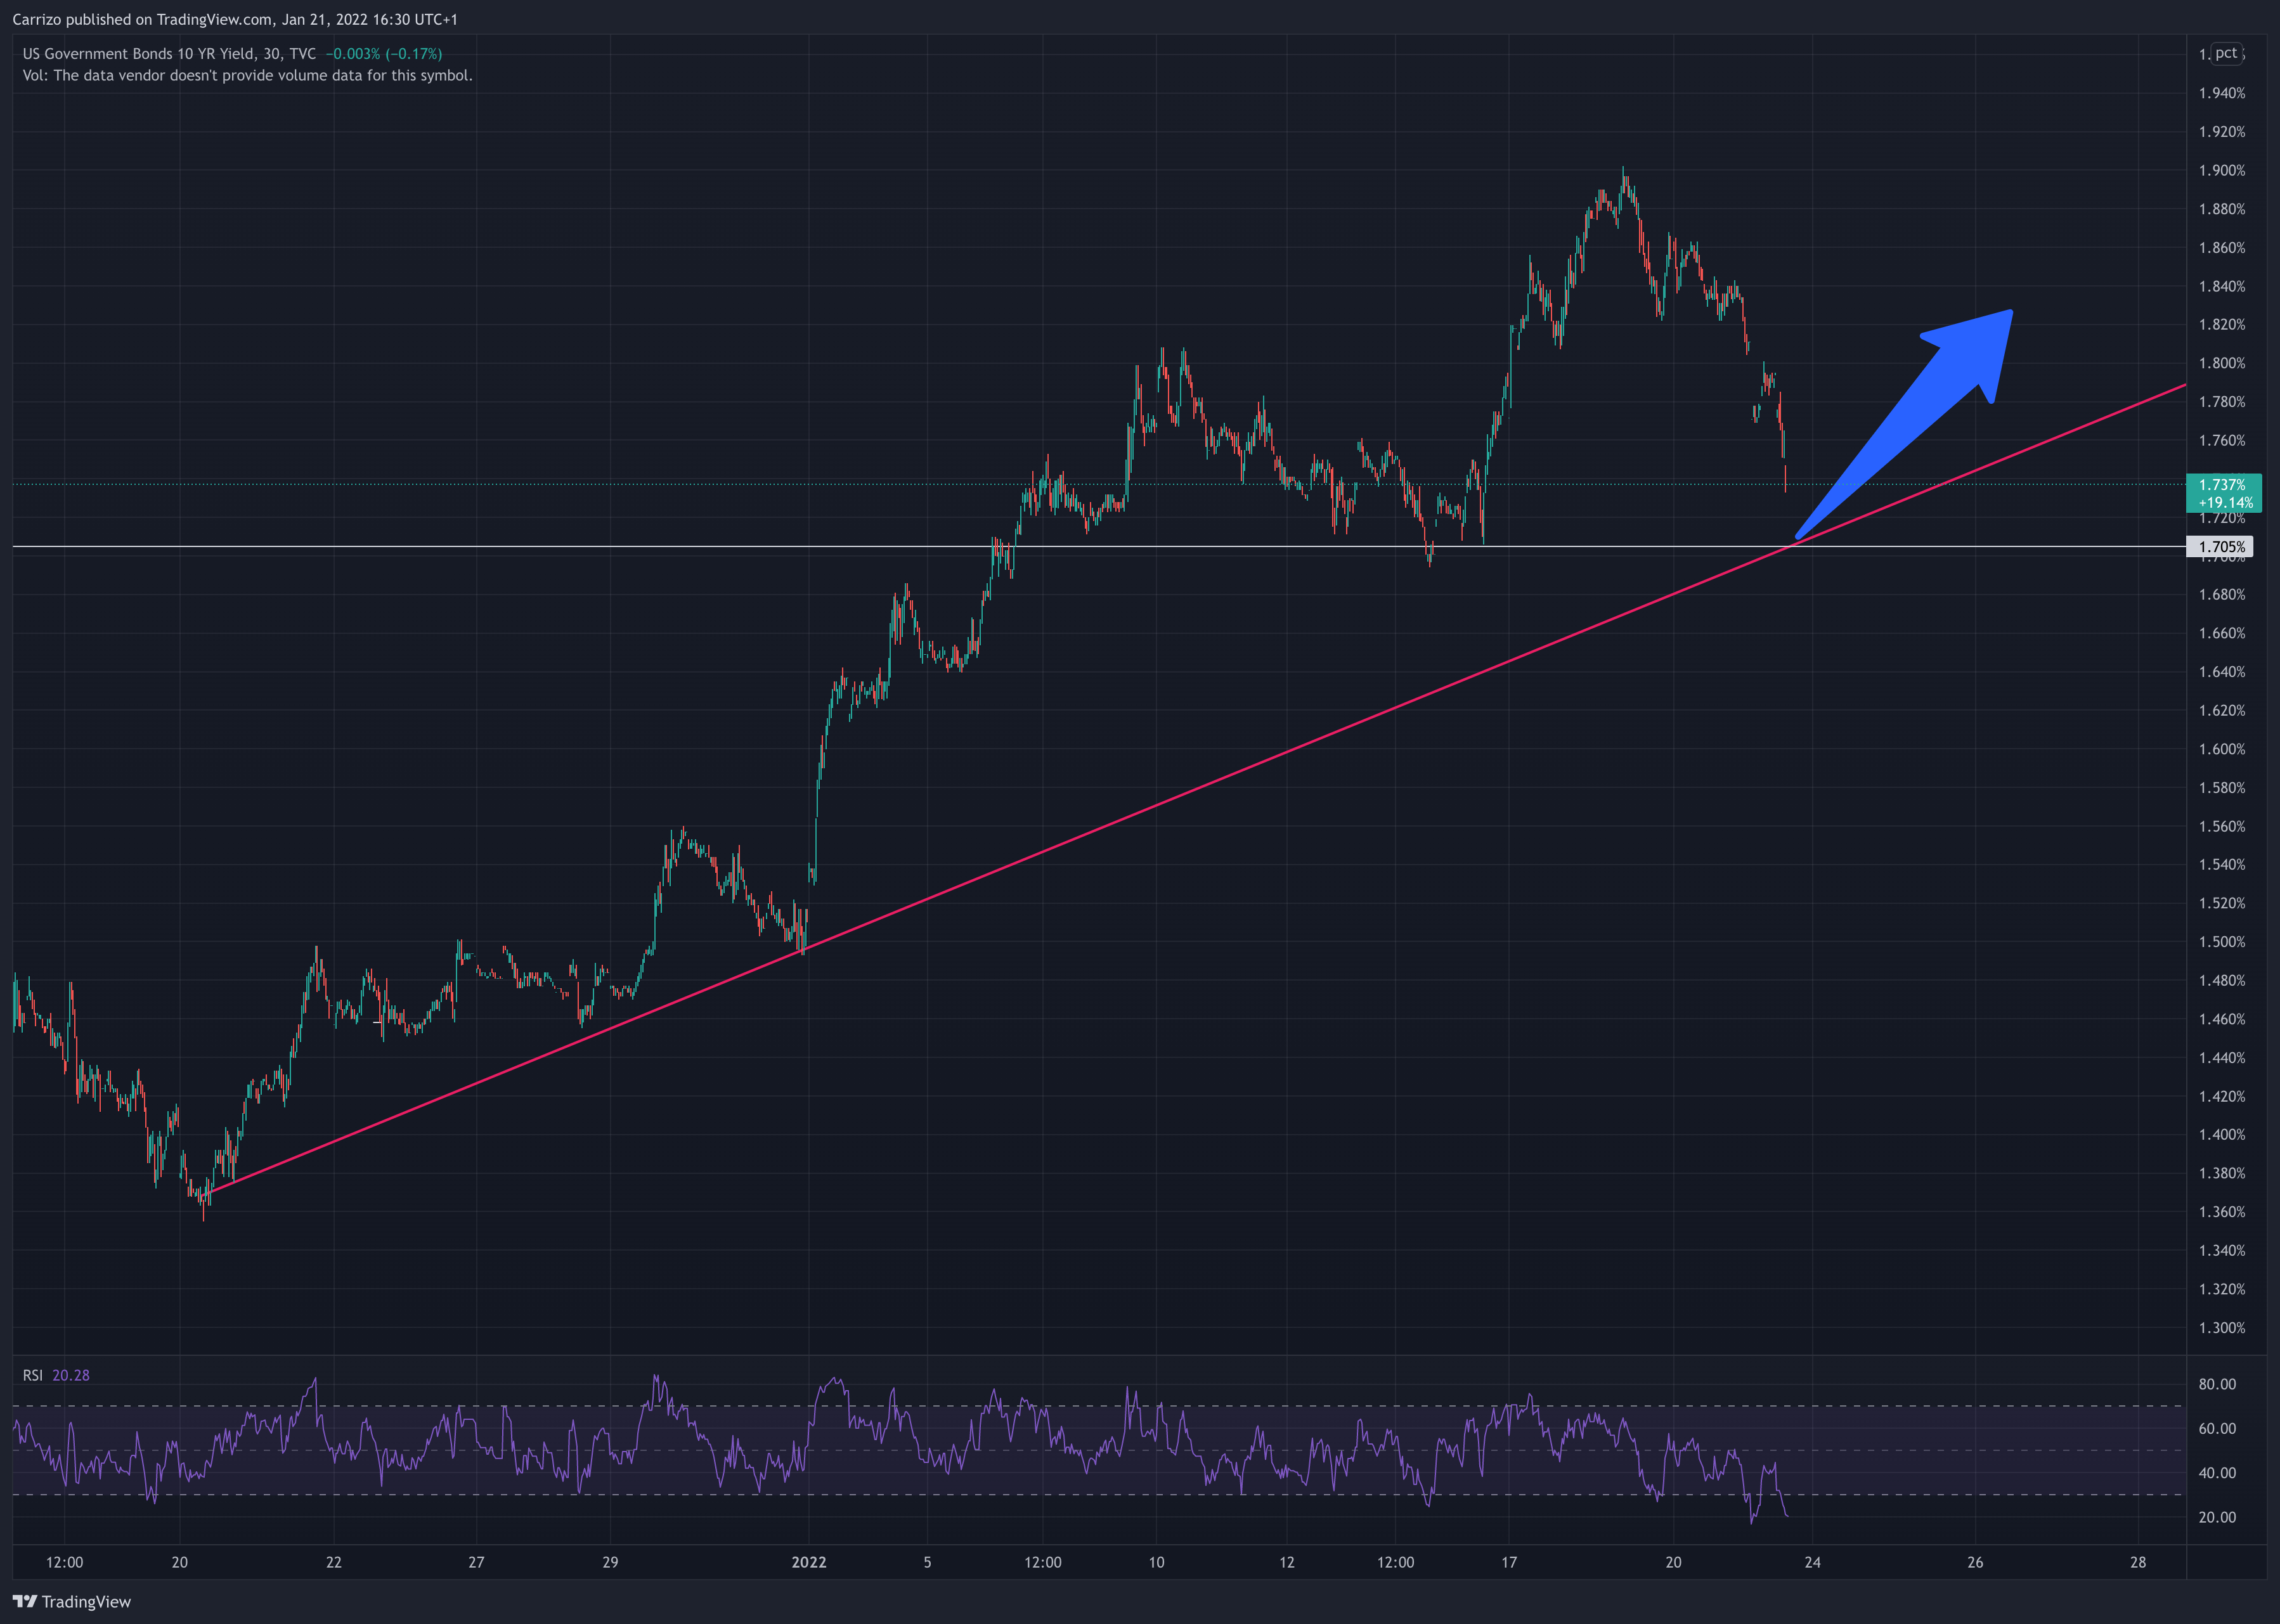Click the 1.680% price axis label
This screenshot has height=1624, width=2280.
pyautogui.click(x=2222, y=595)
